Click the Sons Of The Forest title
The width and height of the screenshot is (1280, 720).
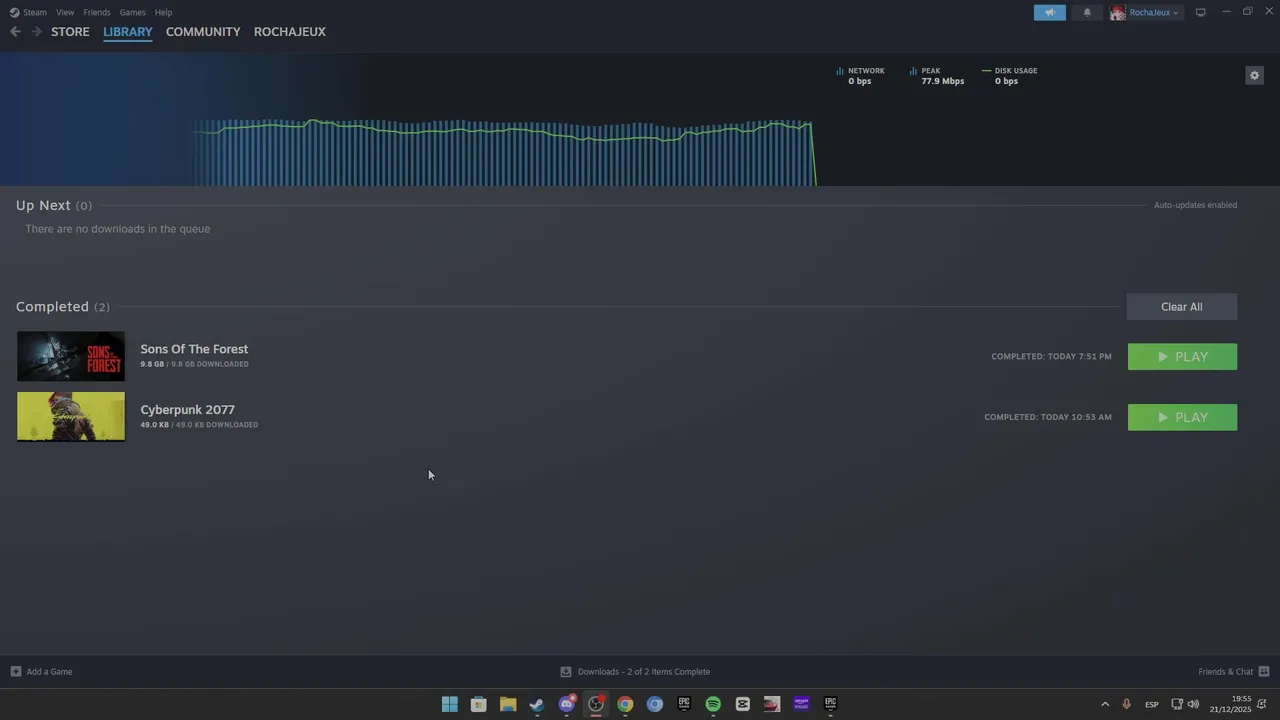point(194,349)
